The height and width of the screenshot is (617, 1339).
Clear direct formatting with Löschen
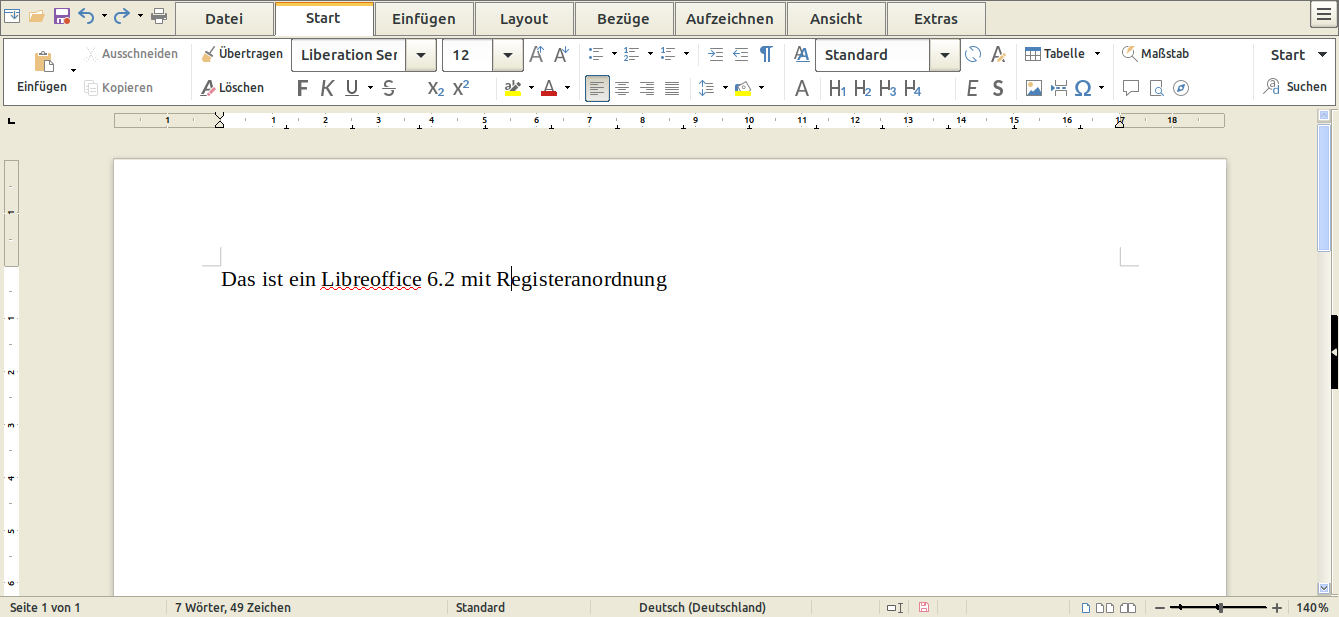tap(233, 88)
